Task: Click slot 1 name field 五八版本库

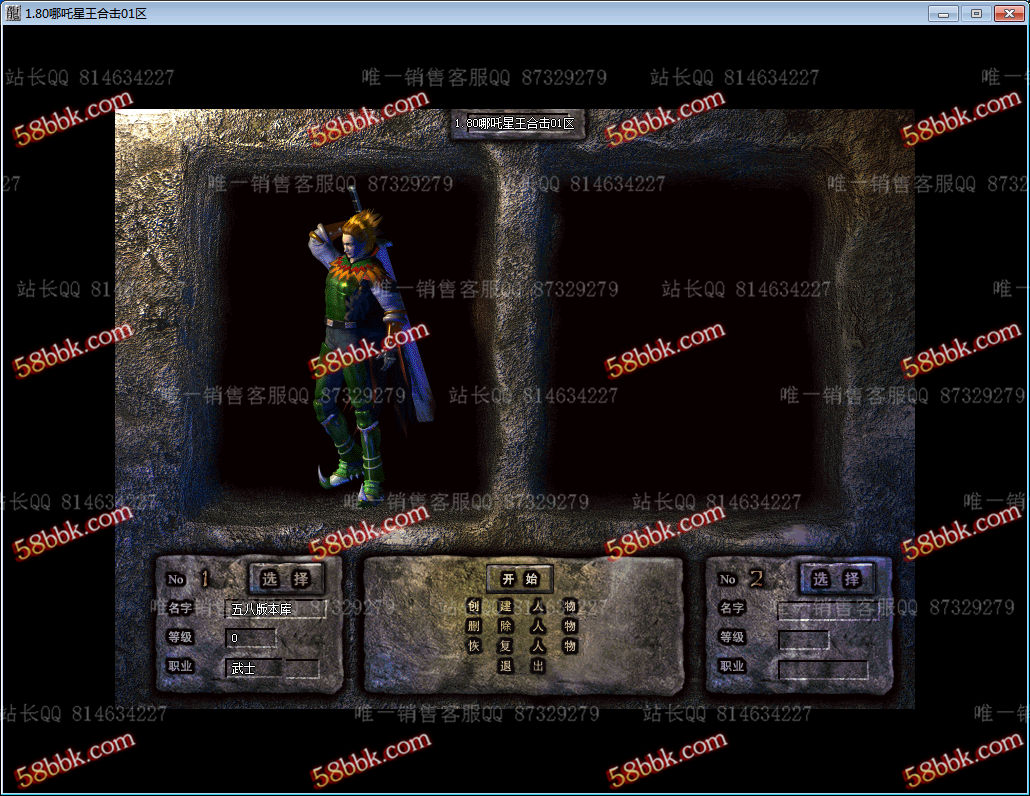Action: [x=276, y=609]
